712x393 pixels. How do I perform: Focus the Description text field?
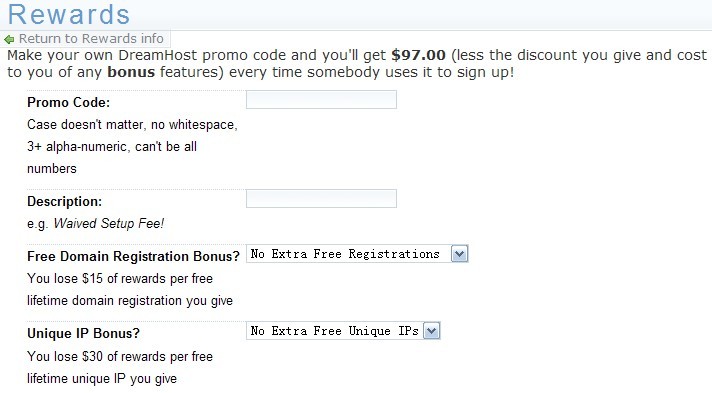[321, 199]
